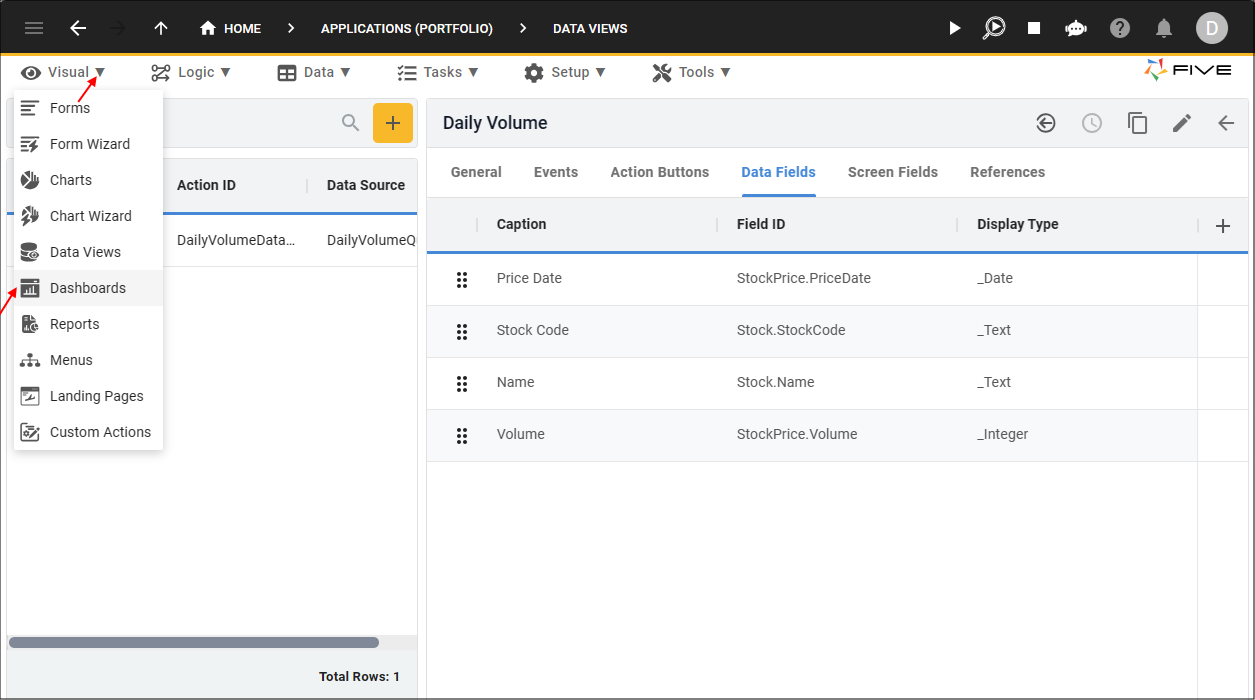Image resolution: width=1255 pixels, height=700 pixels.
Task: Run with inspector using magnifier play icon
Action: tap(994, 28)
